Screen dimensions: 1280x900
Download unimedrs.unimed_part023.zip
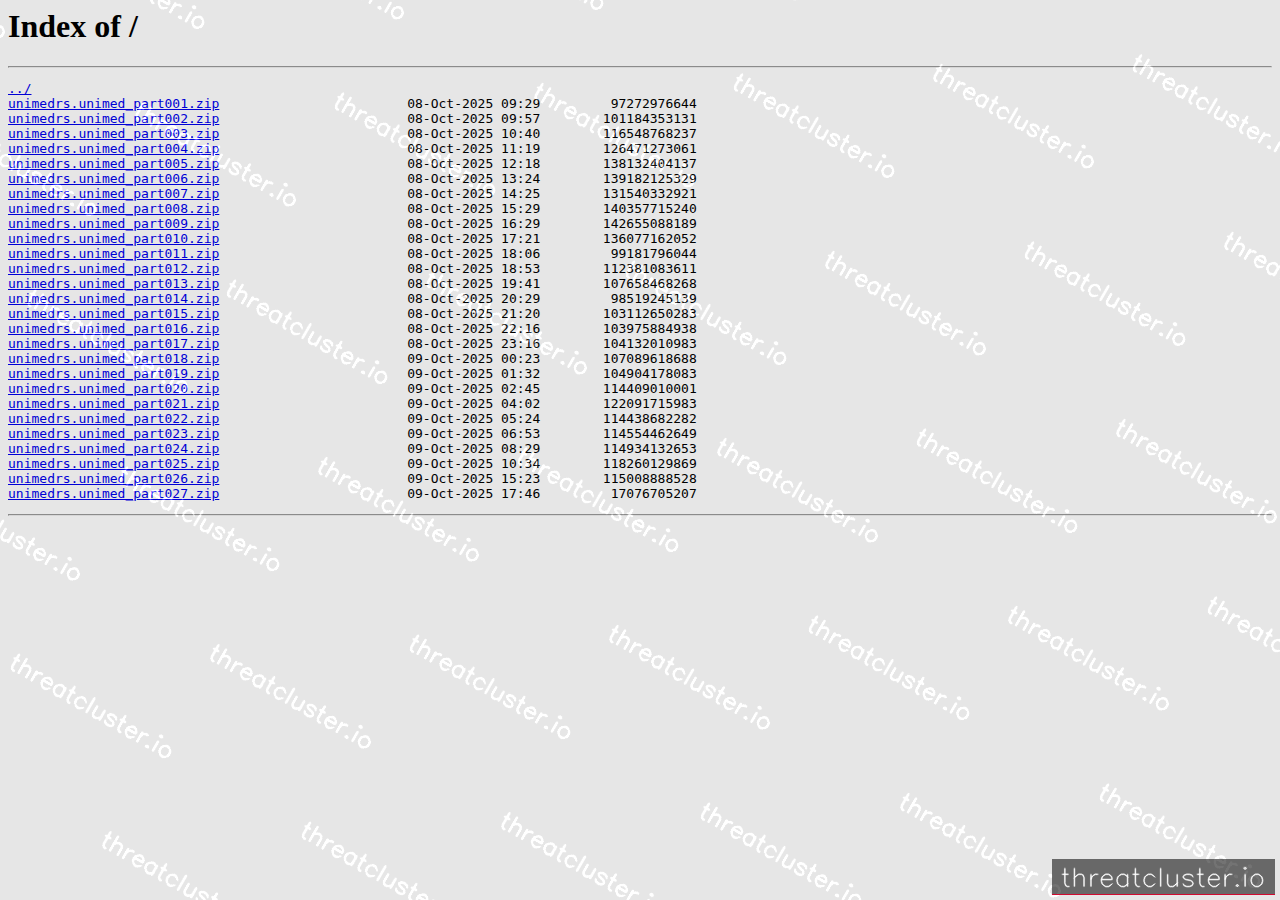tap(114, 434)
